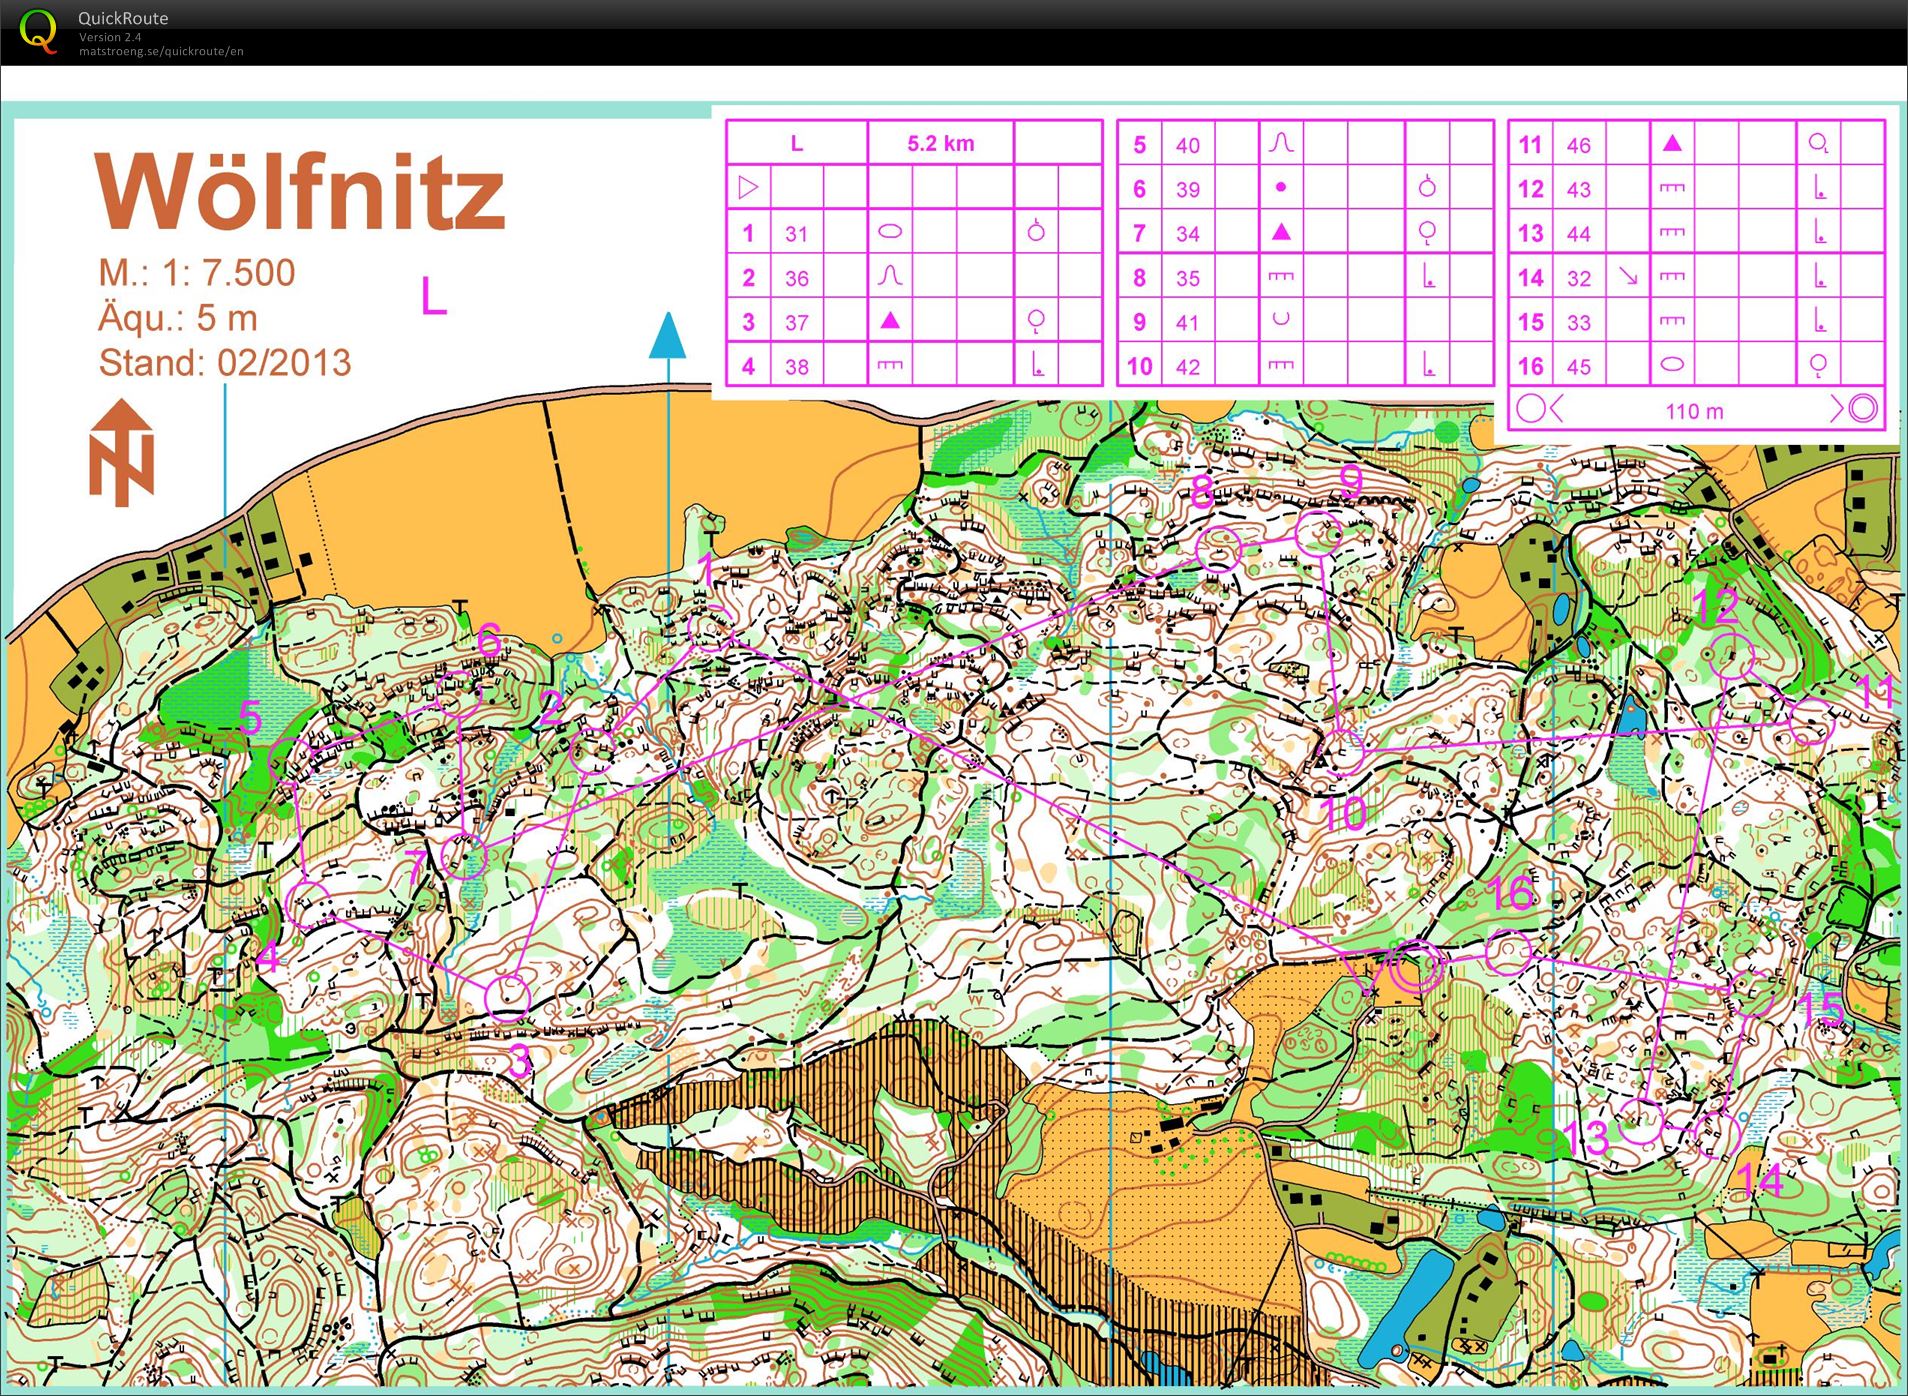Click control code '46' in the table
1908x1396 pixels.
click(x=1578, y=145)
